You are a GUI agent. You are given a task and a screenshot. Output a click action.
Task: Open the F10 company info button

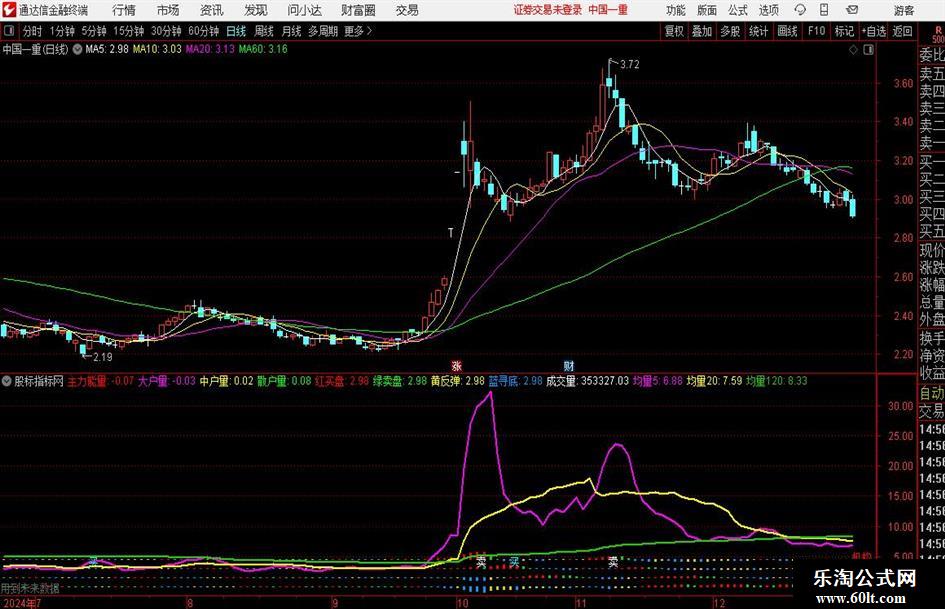pyautogui.click(x=816, y=31)
